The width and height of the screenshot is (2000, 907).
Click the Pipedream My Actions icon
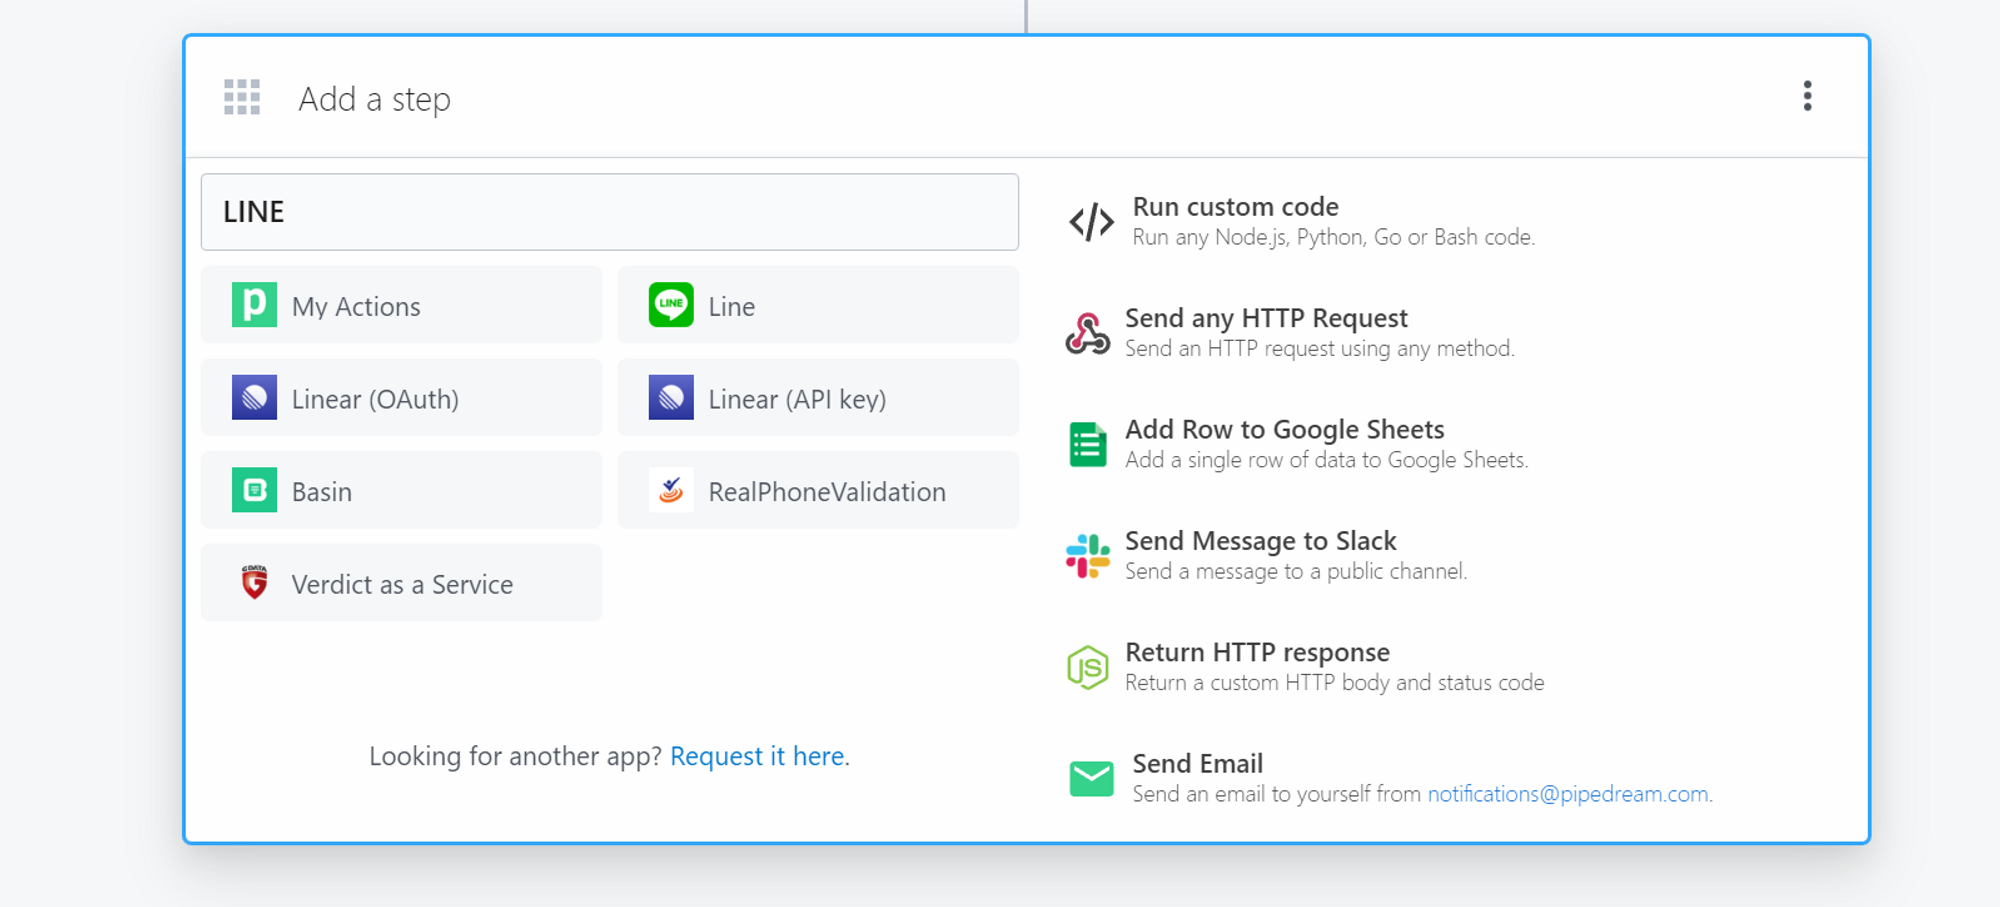pos(254,304)
